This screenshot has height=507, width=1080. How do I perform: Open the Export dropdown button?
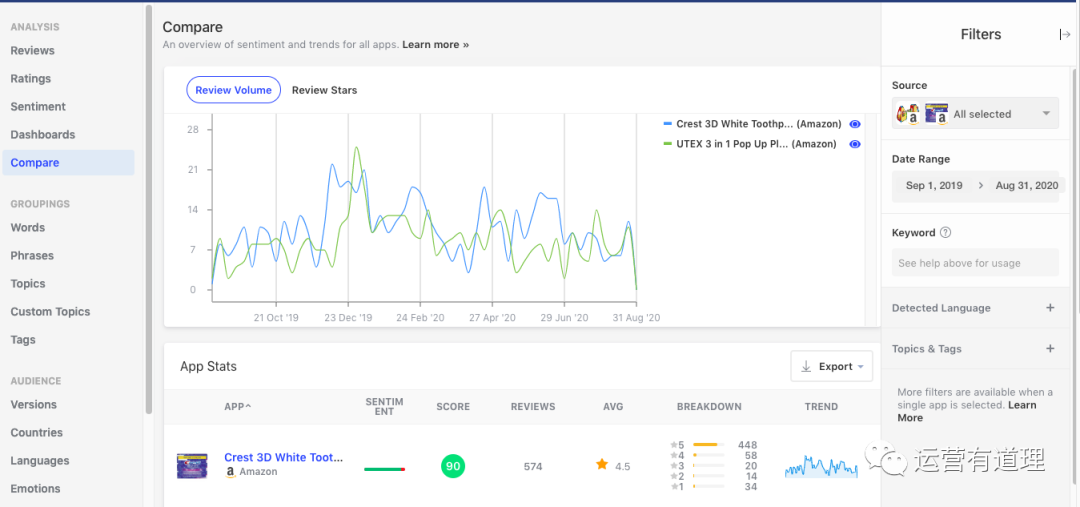pyautogui.click(x=832, y=367)
